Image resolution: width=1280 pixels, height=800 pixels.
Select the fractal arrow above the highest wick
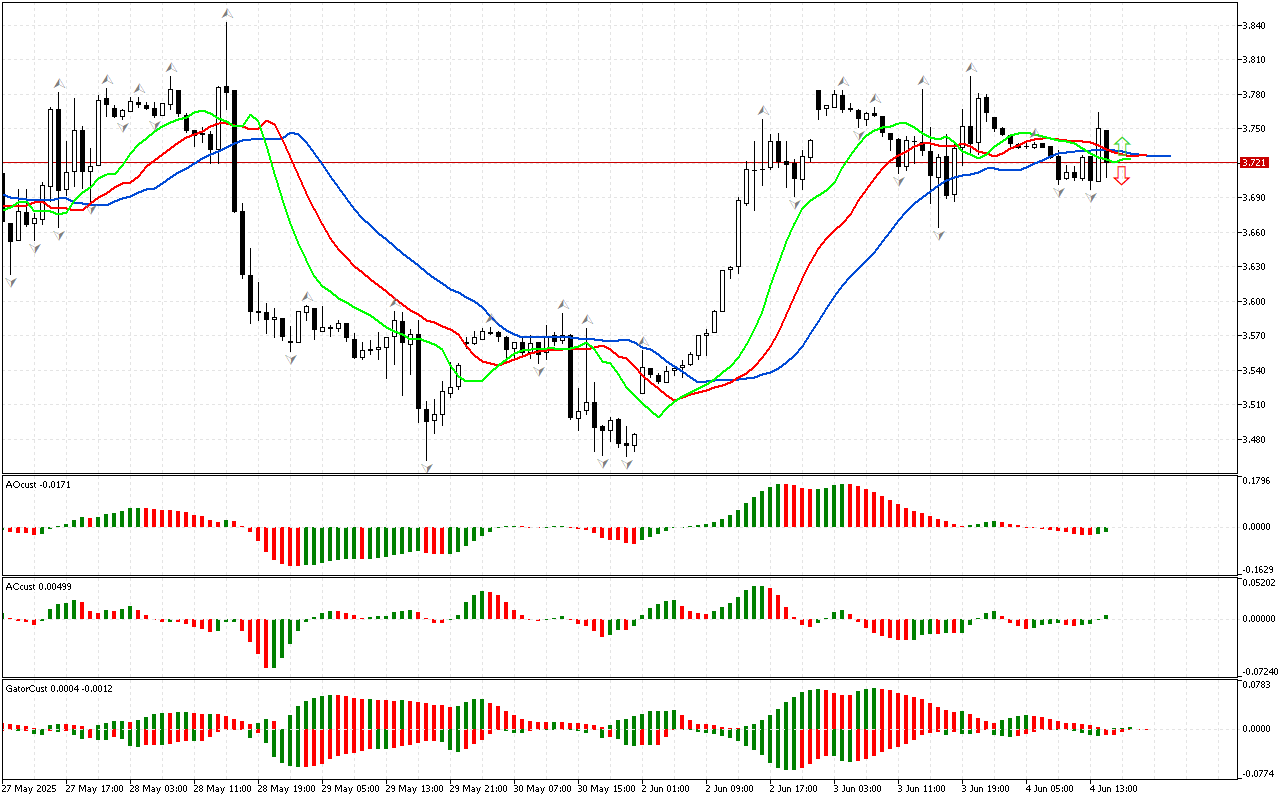tap(227, 14)
